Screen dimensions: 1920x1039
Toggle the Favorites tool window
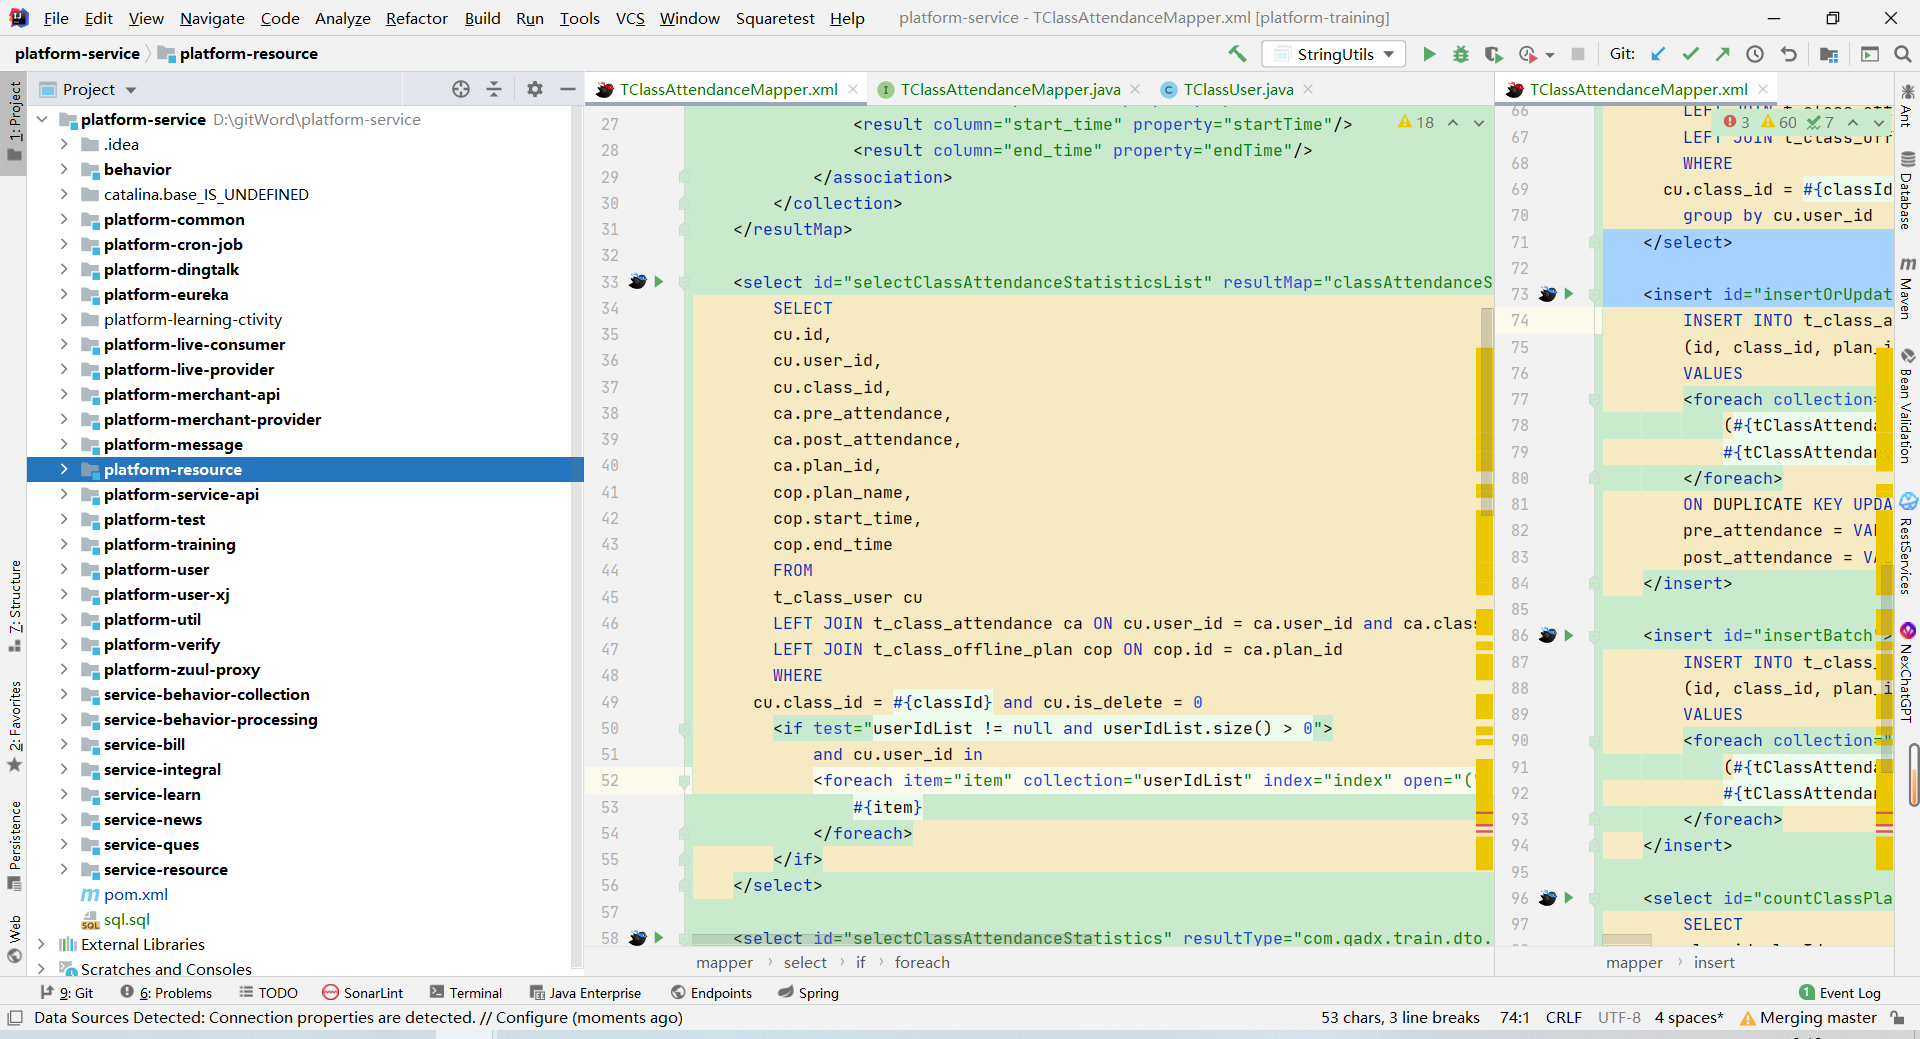tap(14, 726)
